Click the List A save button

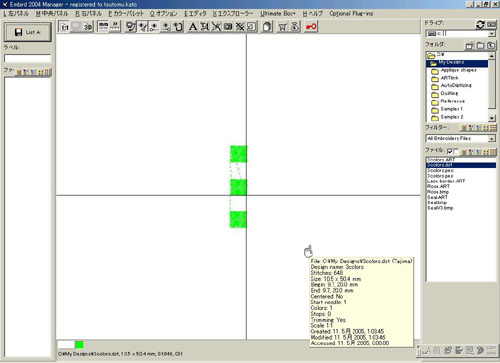click(x=28, y=32)
